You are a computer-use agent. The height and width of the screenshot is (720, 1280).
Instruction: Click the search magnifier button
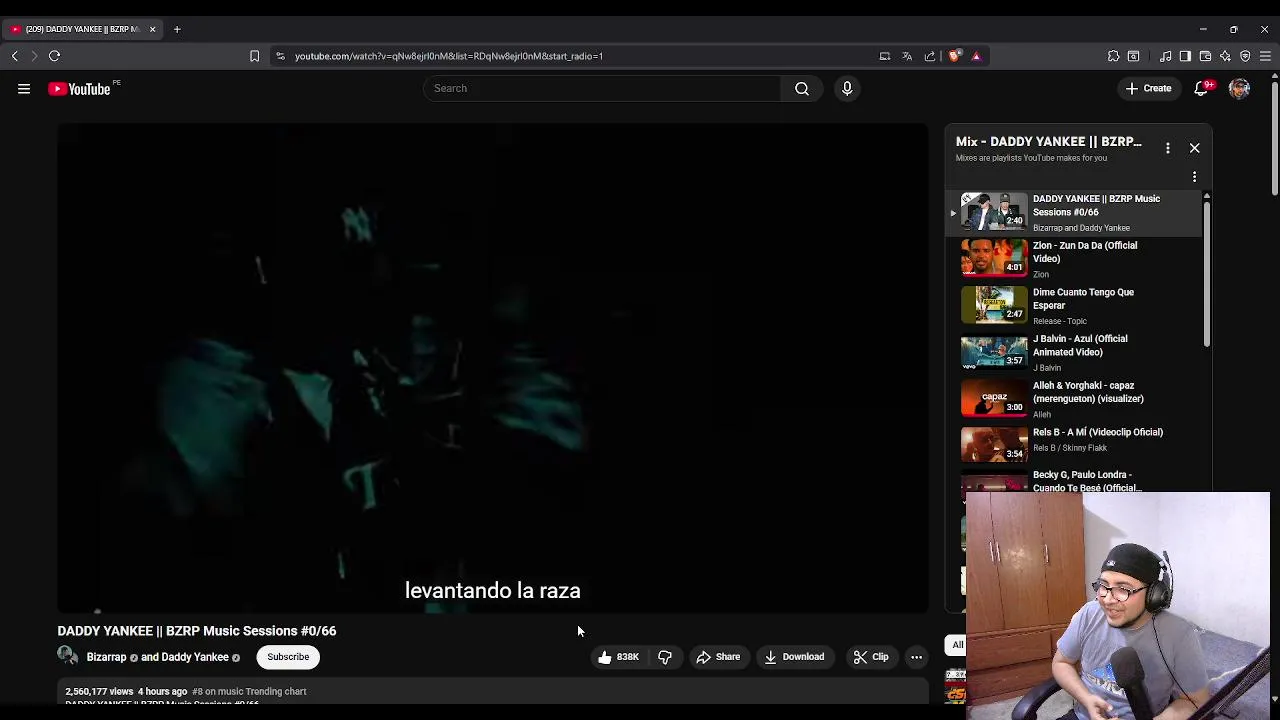[x=802, y=88]
